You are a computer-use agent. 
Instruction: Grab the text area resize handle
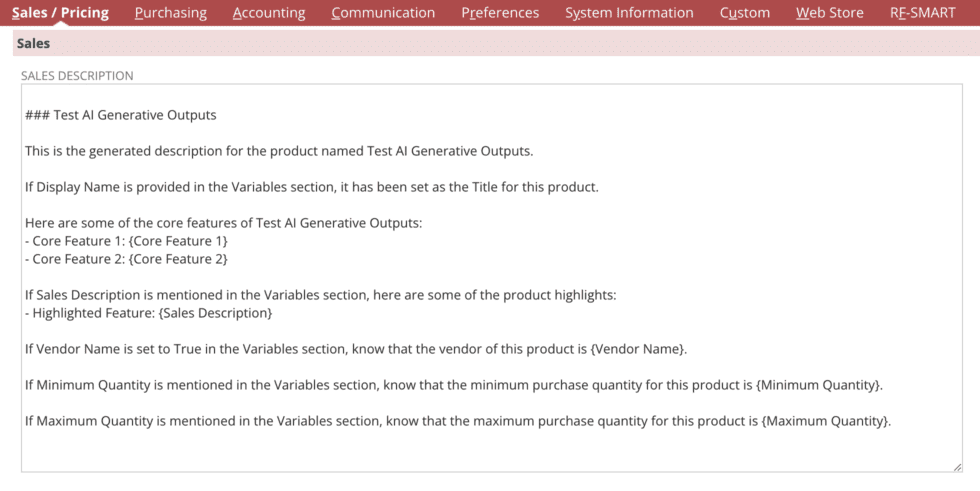pyautogui.click(x=956, y=466)
